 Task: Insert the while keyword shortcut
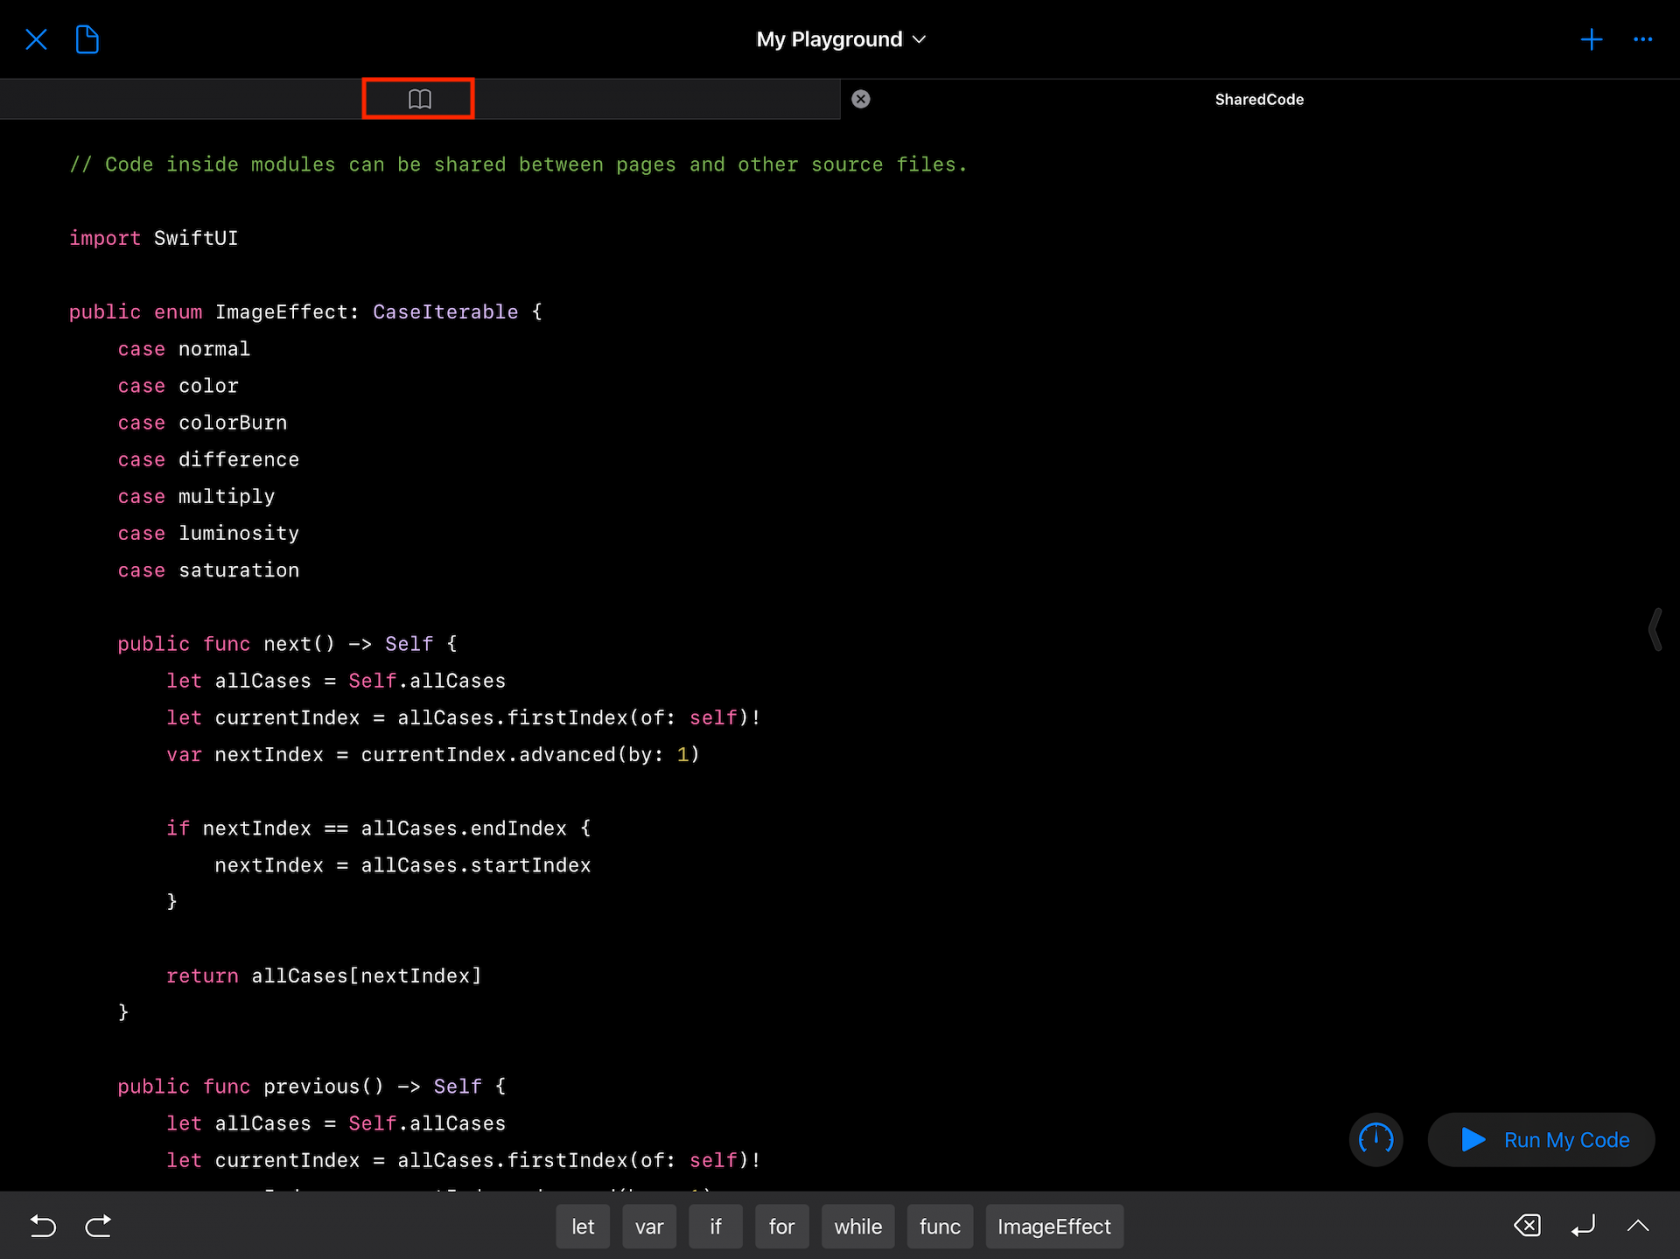857,1226
